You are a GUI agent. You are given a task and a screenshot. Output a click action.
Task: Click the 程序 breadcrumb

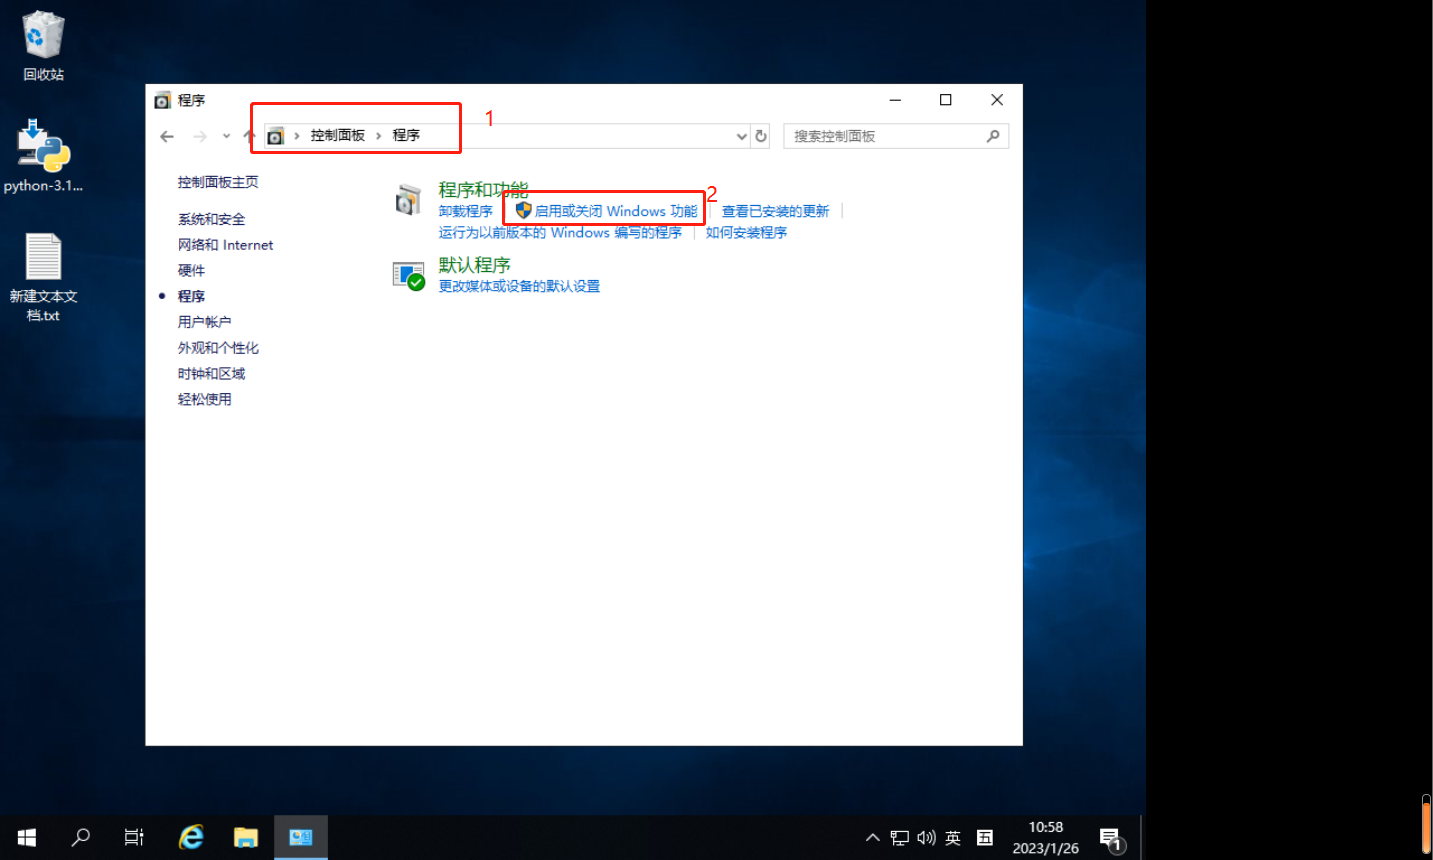pyautogui.click(x=406, y=136)
